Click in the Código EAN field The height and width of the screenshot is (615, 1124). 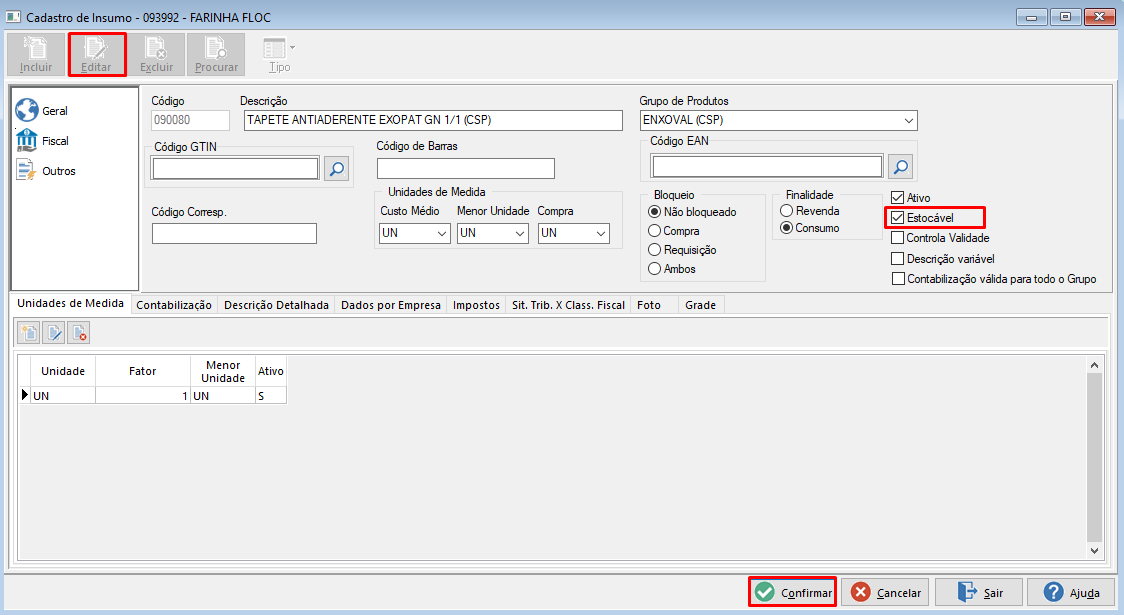pos(767,166)
